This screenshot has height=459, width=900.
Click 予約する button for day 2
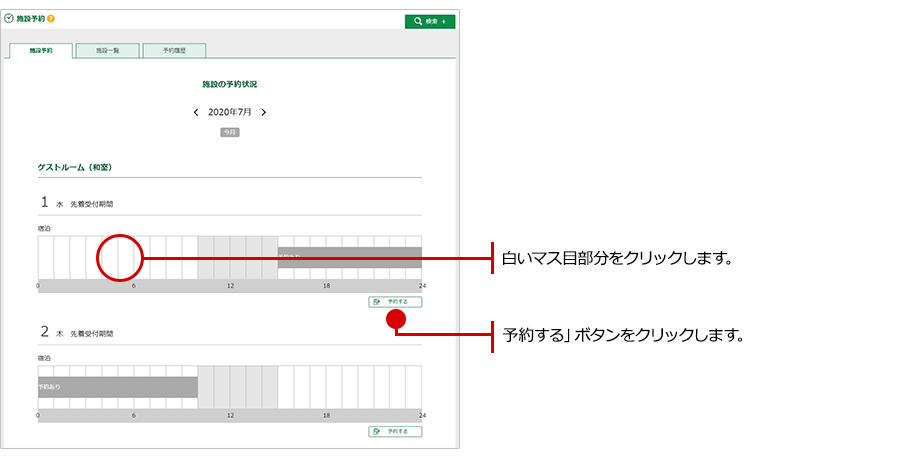click(395, 432)
